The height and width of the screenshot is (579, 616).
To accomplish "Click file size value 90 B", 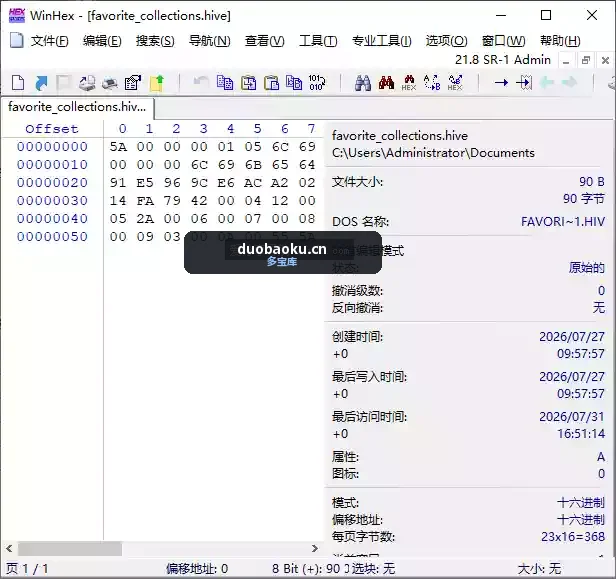I will (592, 181).
